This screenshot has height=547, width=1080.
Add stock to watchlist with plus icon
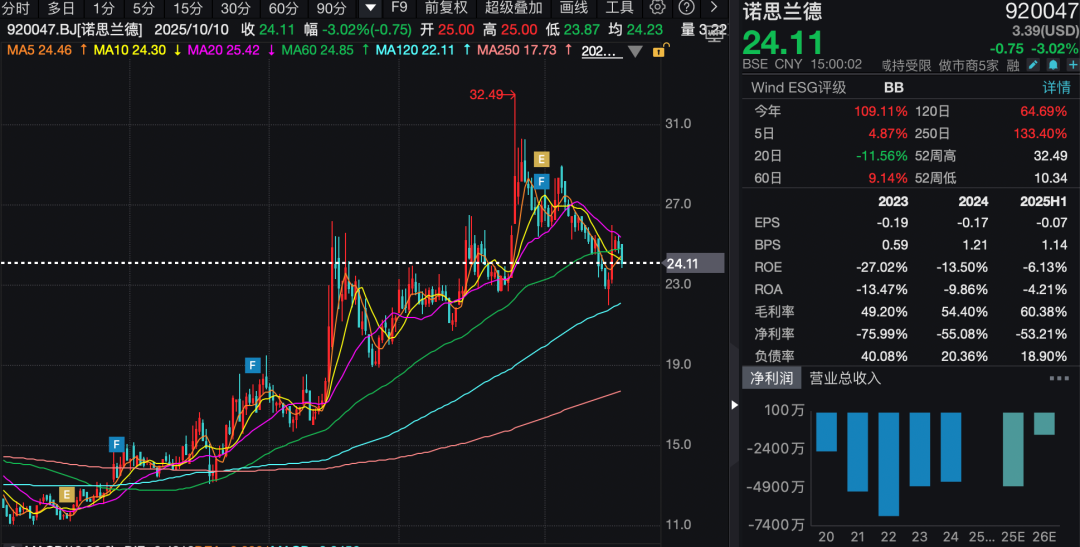pyautogui.click(x=1072, y=65)
